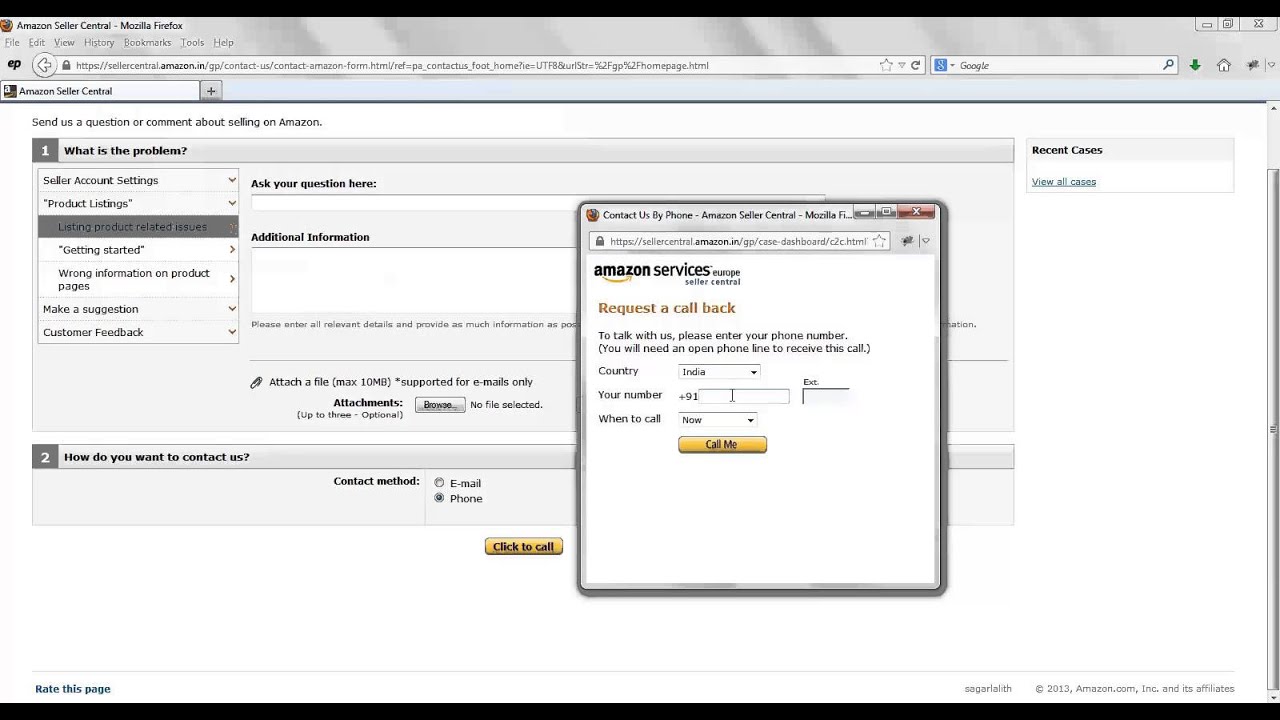Expand Customer Feedback category
1280x720 pixels.
(x=138, y=332)
